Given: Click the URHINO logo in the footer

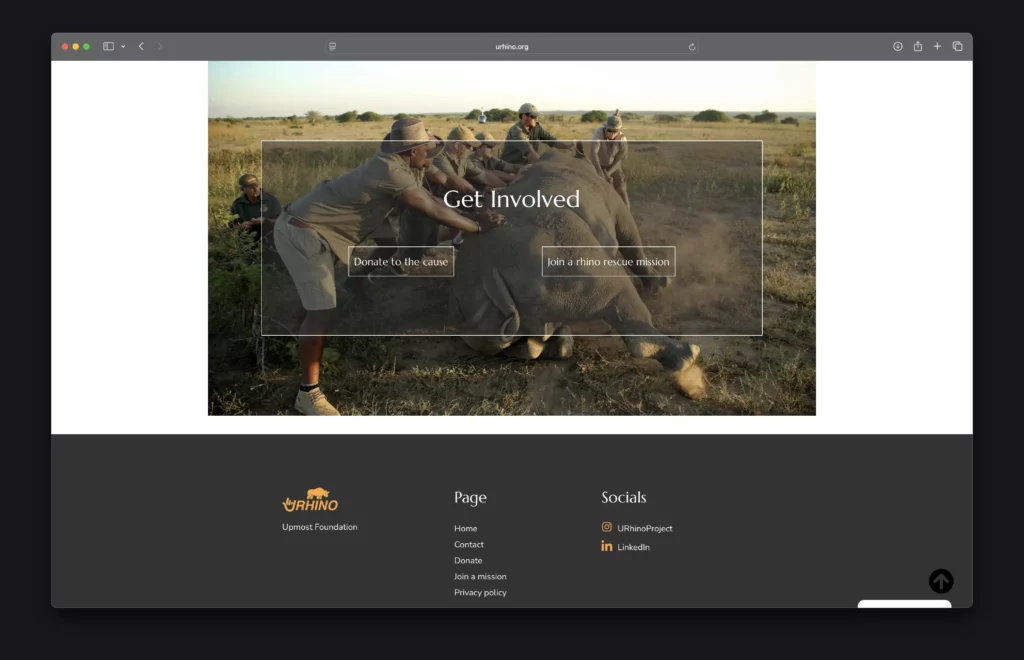Looking at the screenshot, I should tap(310, 500).
